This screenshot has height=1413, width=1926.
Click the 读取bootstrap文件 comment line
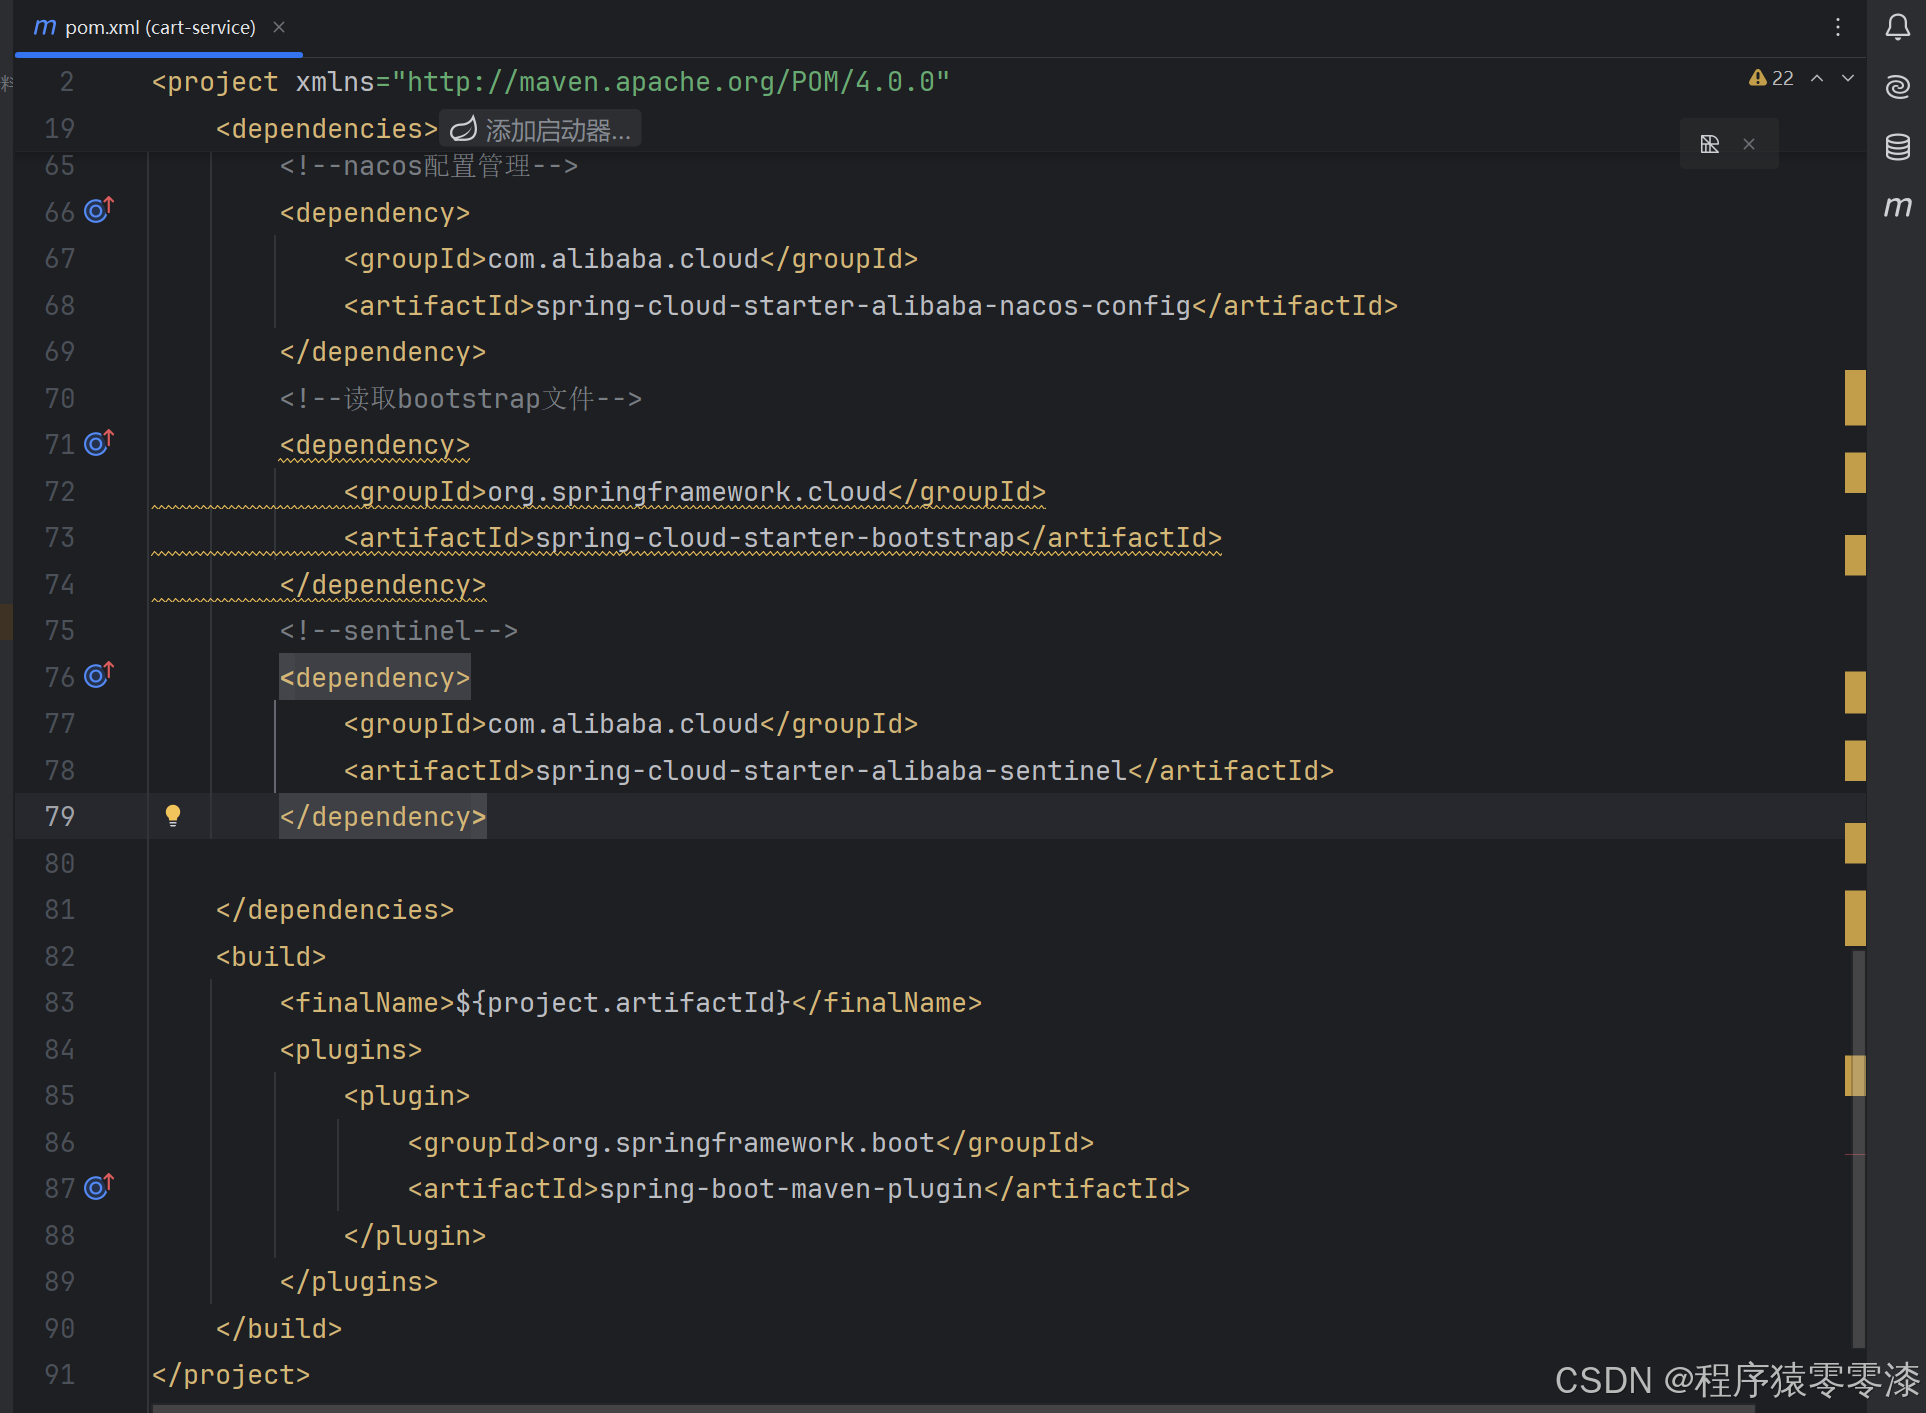(460, 399)
